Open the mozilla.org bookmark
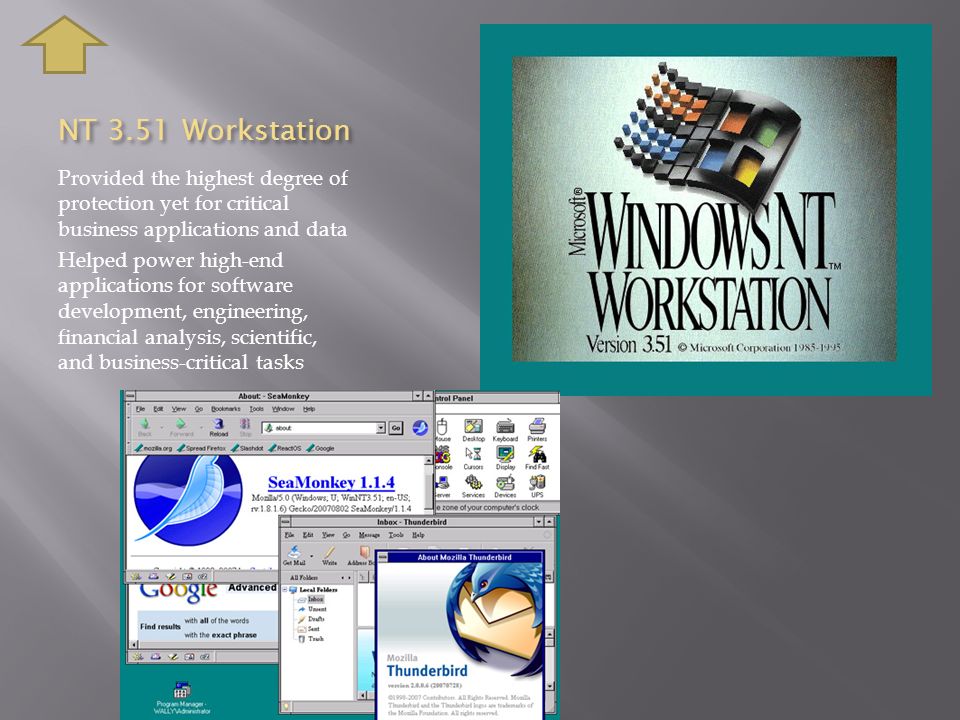 pyautogui.click(x=154, y=448)
